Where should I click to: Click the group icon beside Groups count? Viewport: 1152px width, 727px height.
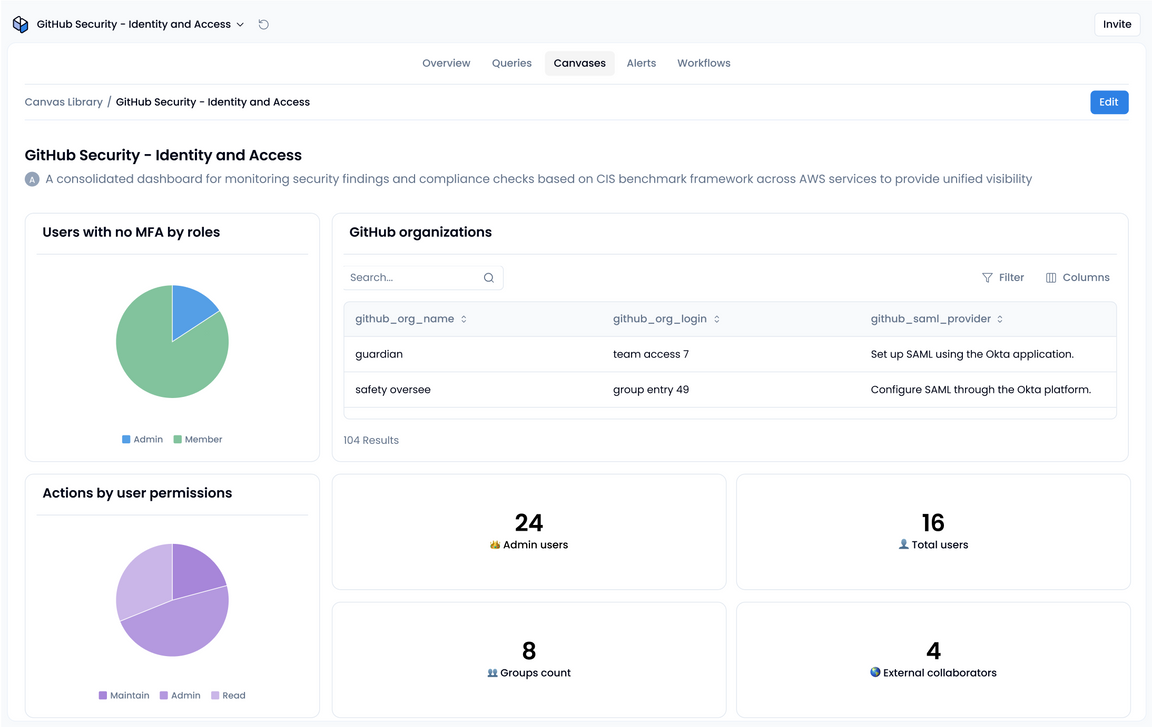coord(492,673)
